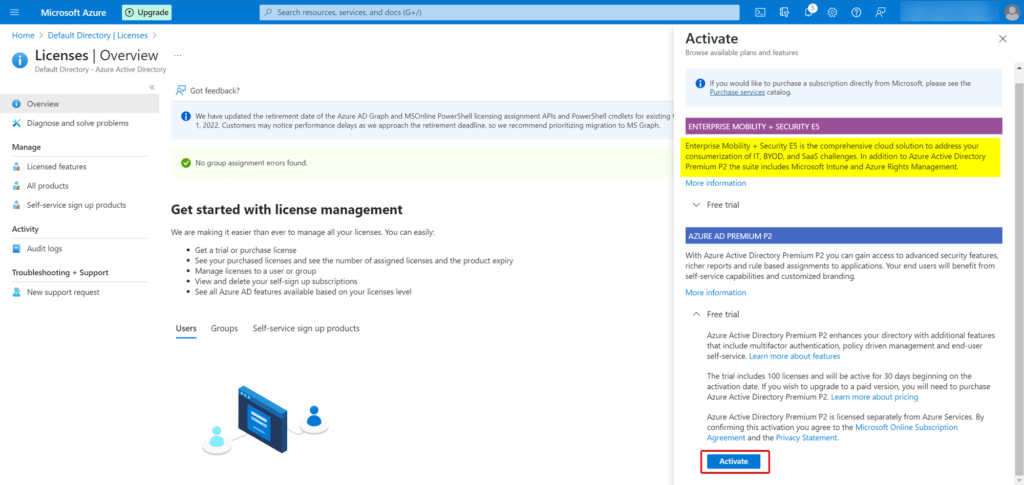Image resolution: width=1024 pixels, height=485 pixels.
Task: Open the Privacy Statement link
Action: (807, 438)
